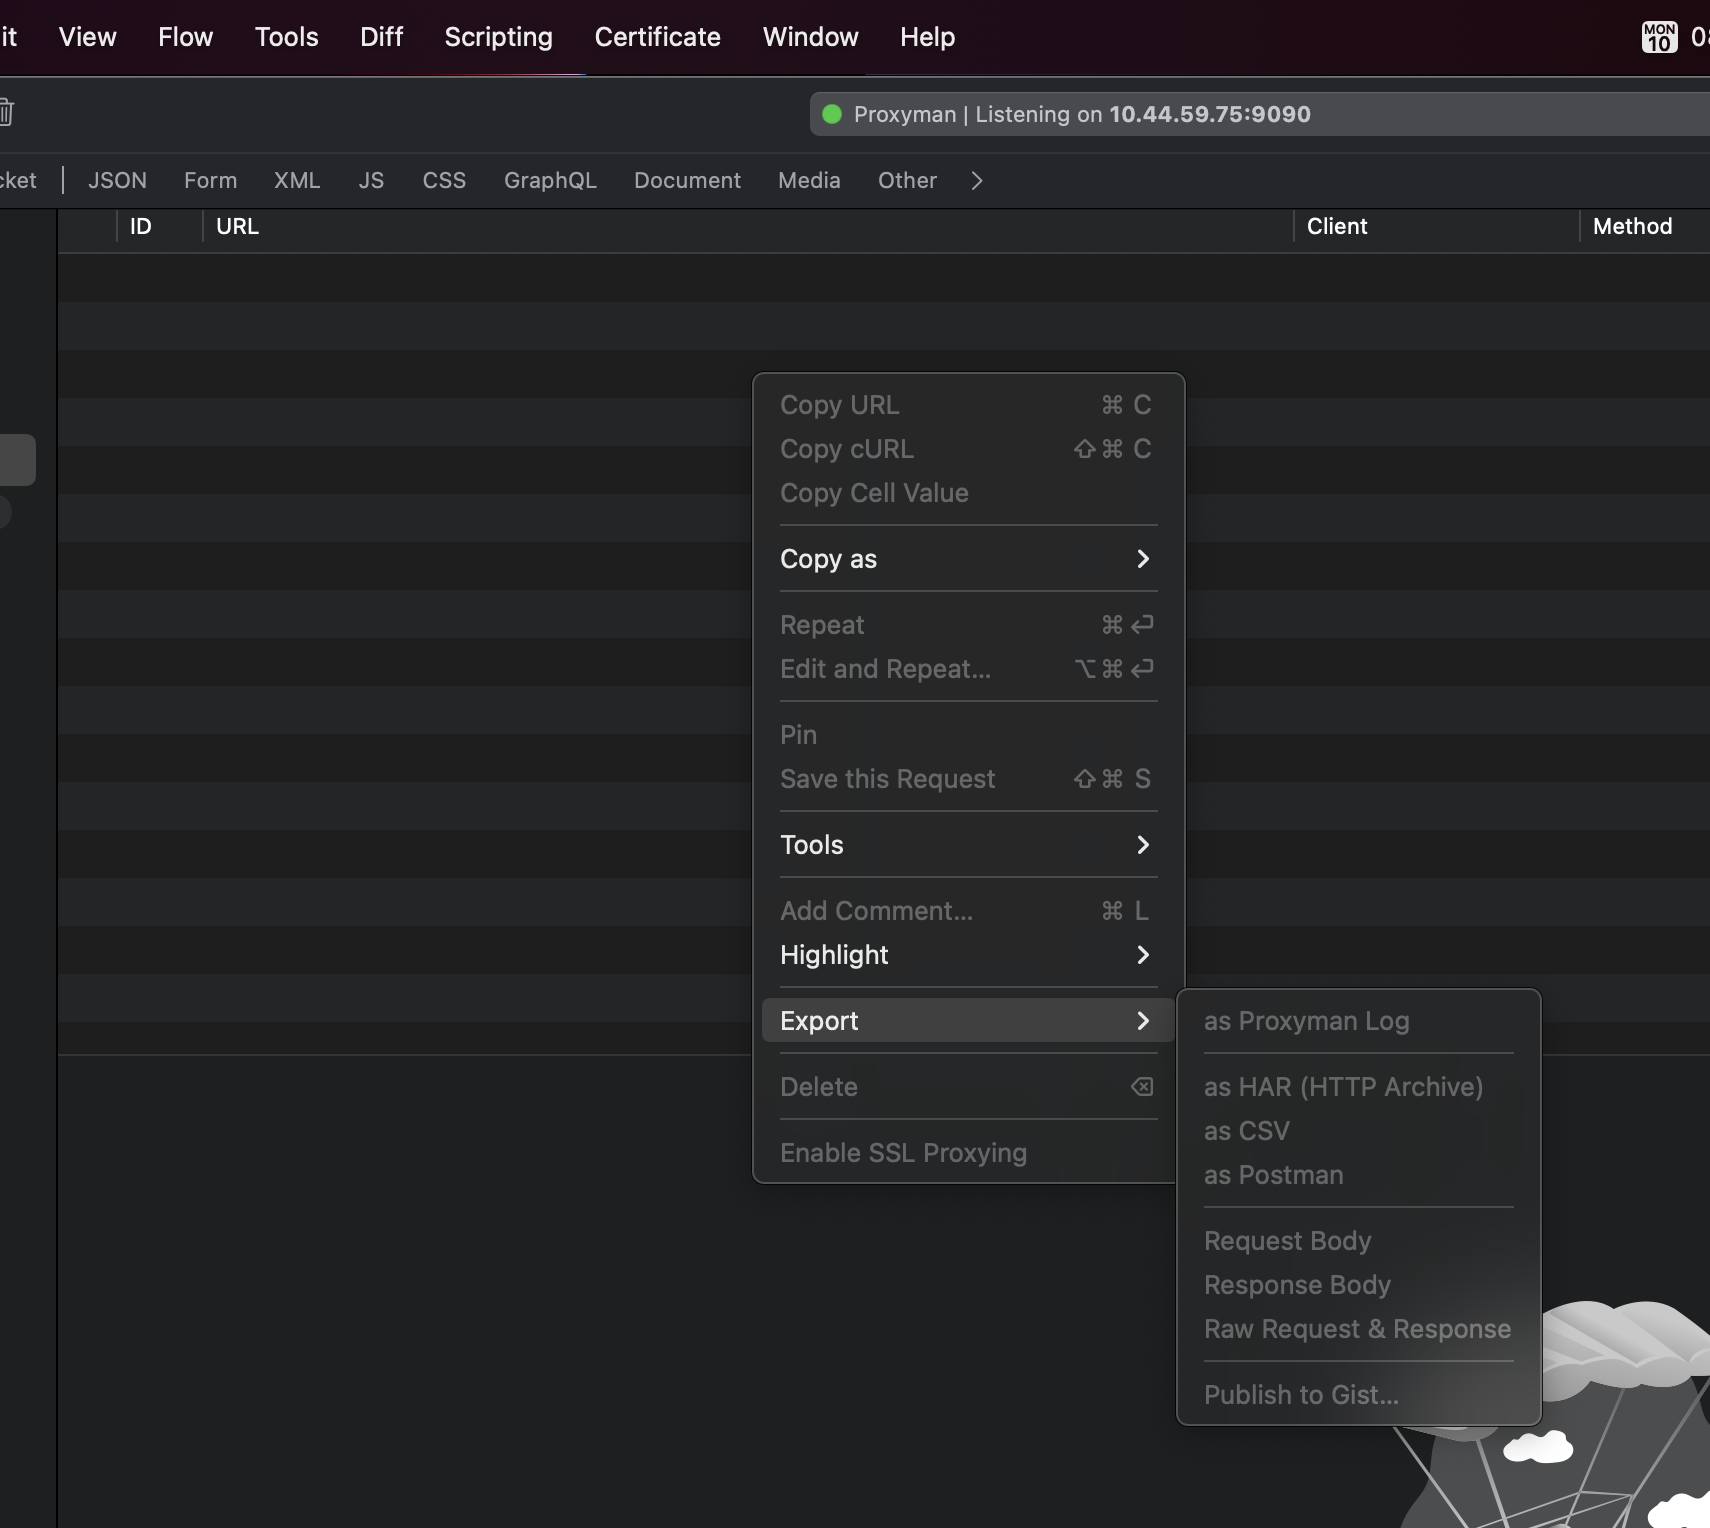
Task: Select Copy cURL from the context menu
Action: (x=846, y=449)
